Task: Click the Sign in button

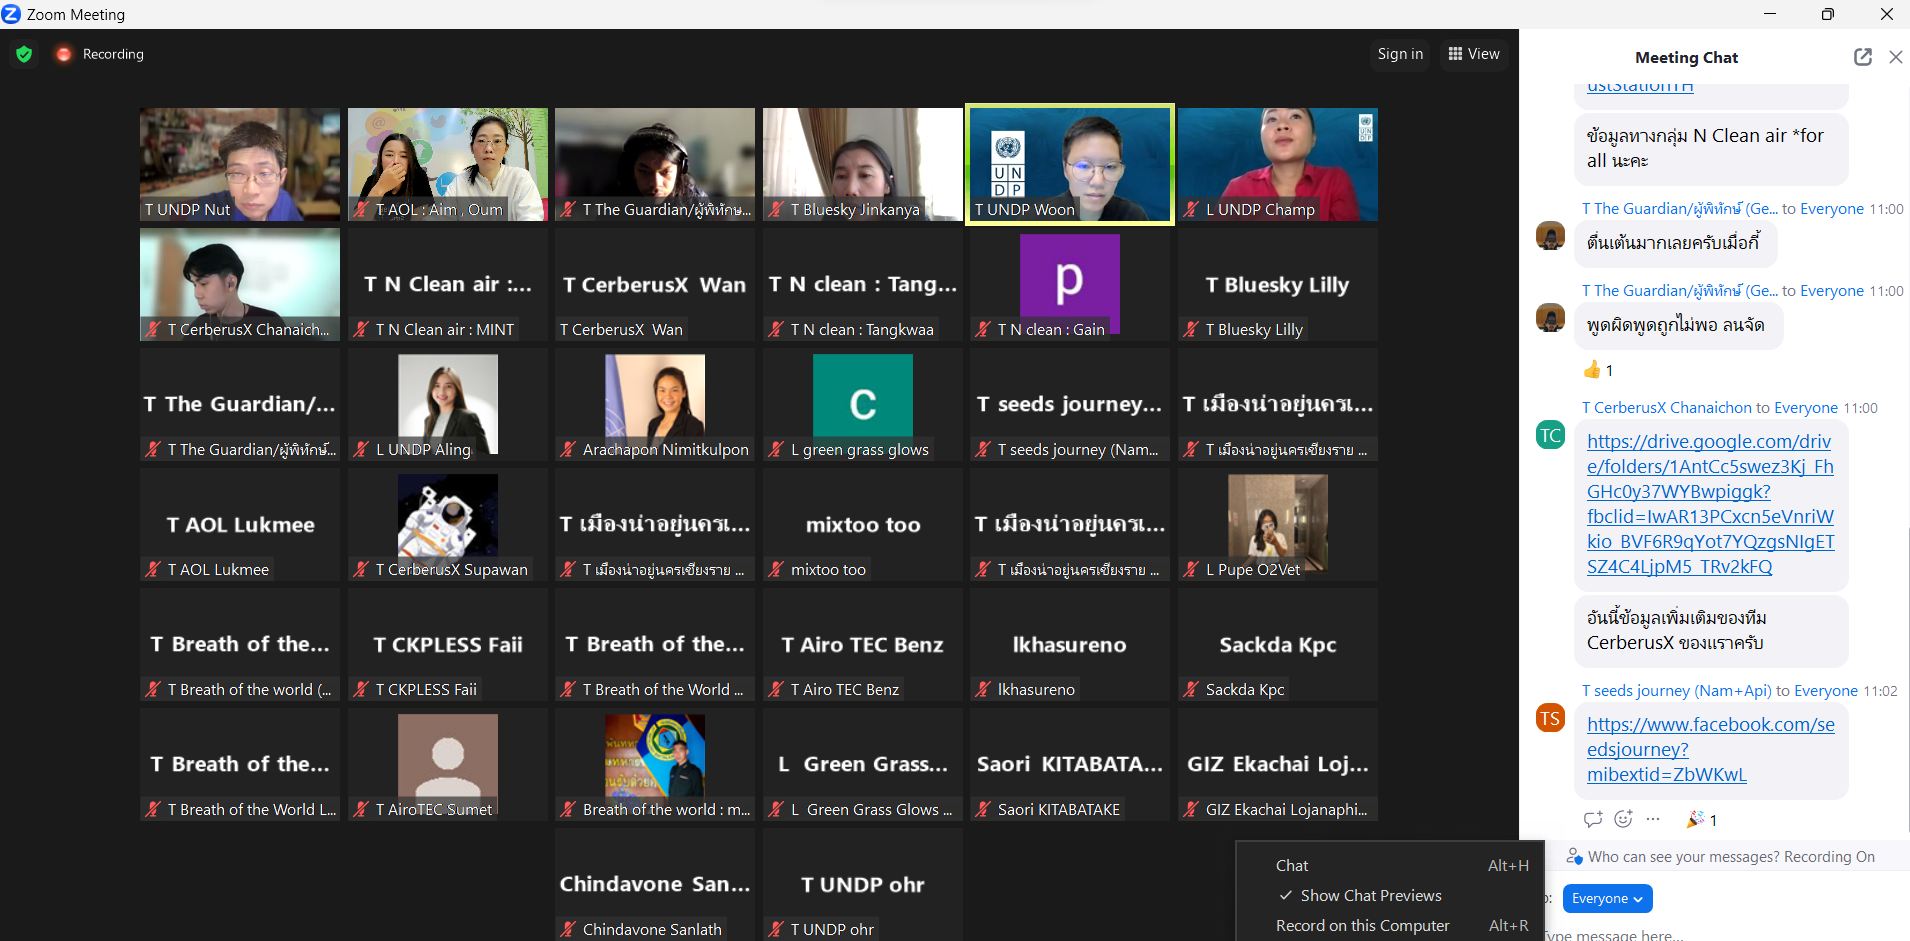Action: point(1400,54)
